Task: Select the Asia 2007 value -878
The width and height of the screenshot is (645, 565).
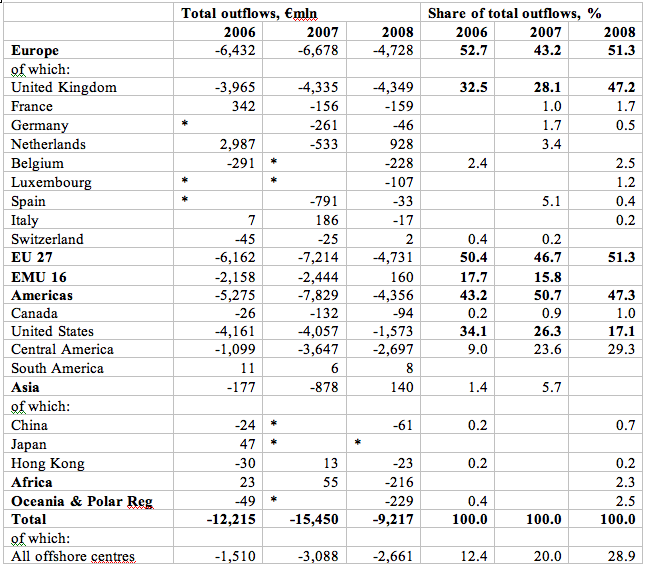Action: click(324, 387)
